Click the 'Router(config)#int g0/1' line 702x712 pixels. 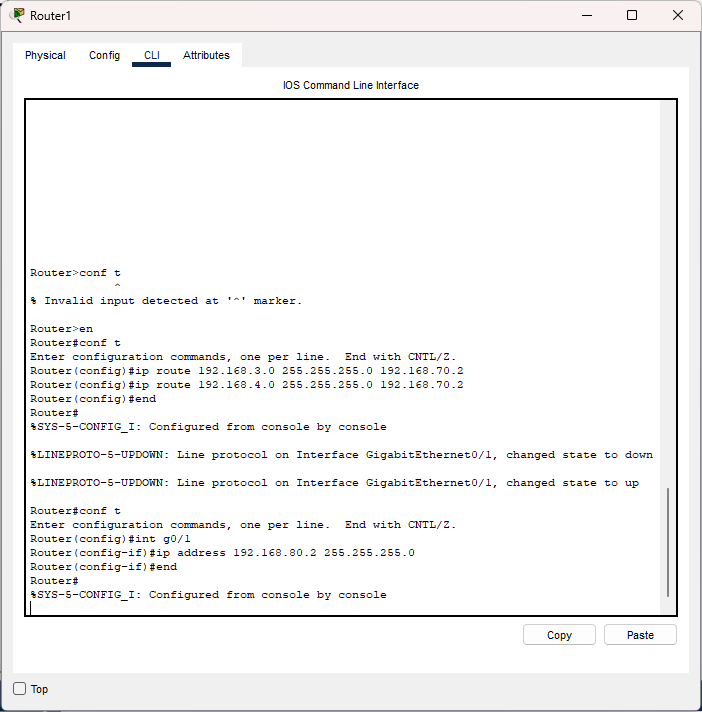pyautogui.click(x=110, y=539)
